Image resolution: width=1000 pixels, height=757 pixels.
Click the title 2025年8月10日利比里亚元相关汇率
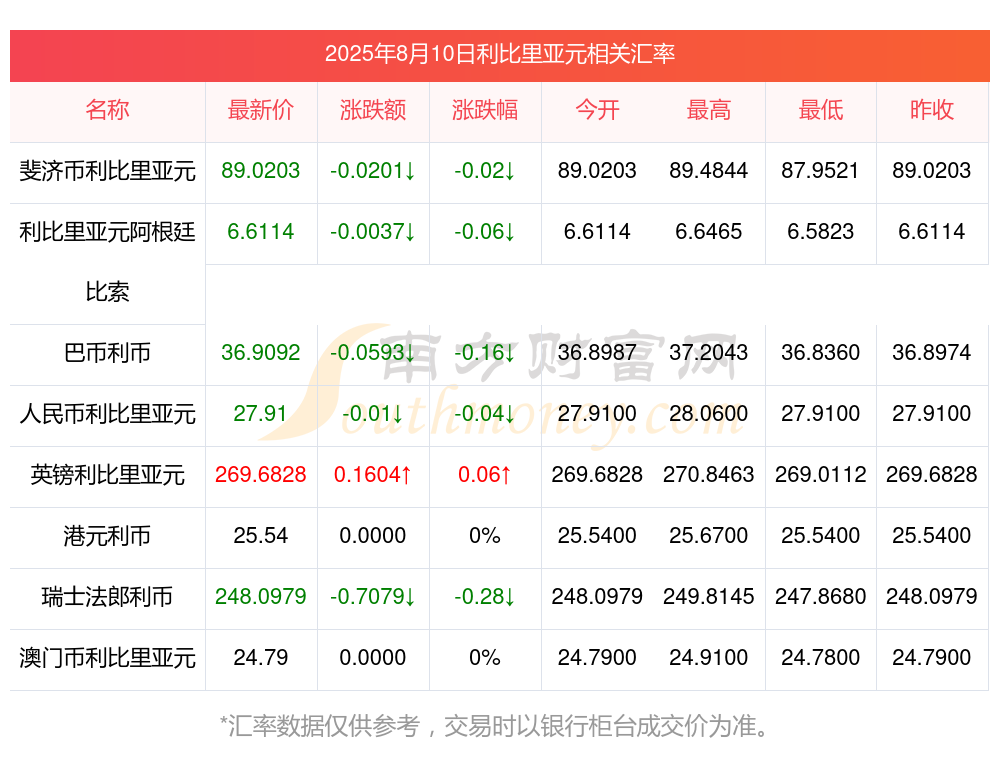coord(499,54)
